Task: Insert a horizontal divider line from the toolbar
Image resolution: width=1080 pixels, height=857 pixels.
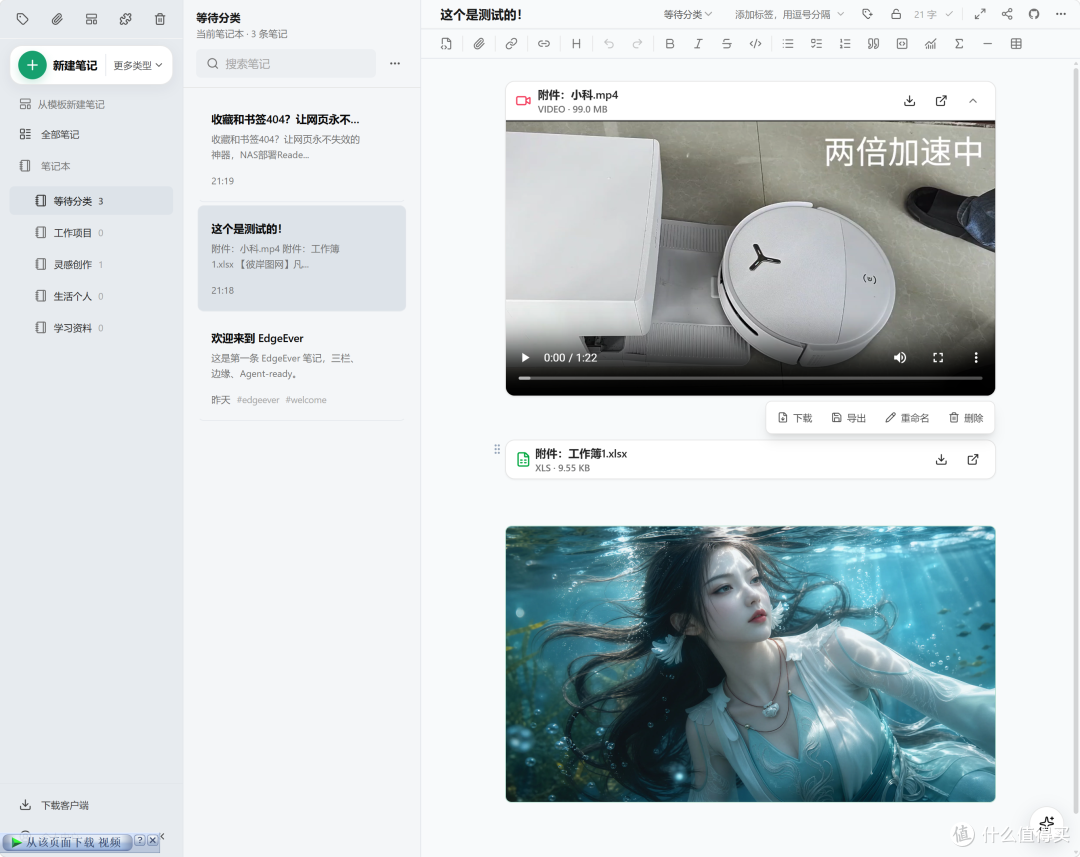Action: pyautogui.click(x=987, y=44)
